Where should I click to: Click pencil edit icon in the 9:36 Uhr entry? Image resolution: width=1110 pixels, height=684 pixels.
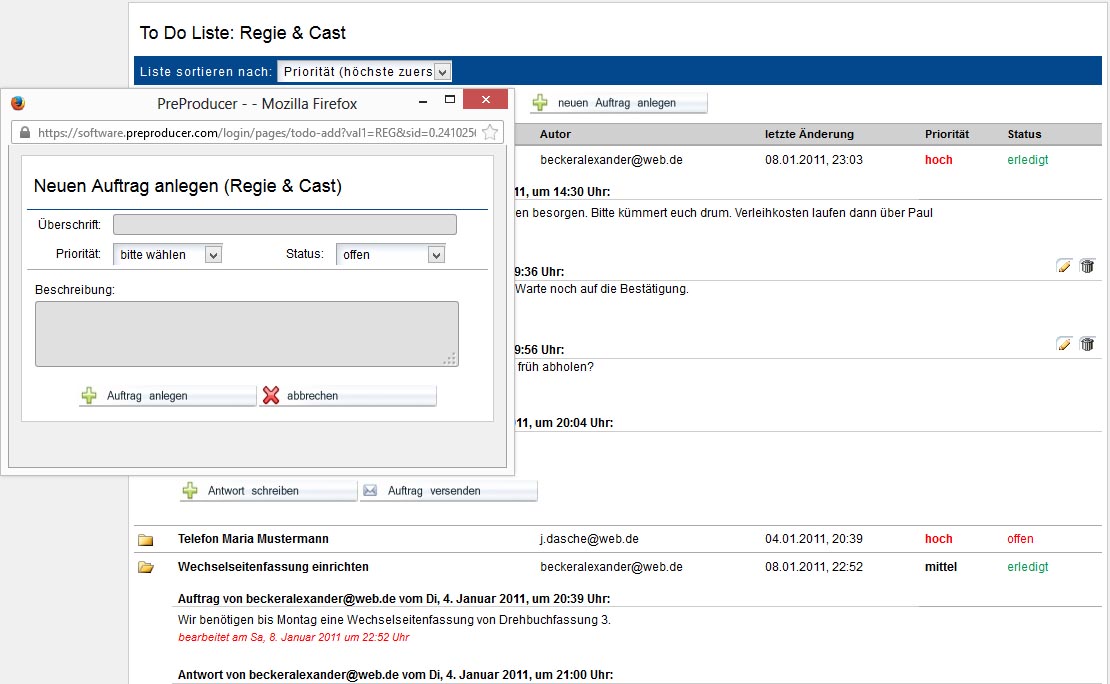click(x=1064, y=266)
